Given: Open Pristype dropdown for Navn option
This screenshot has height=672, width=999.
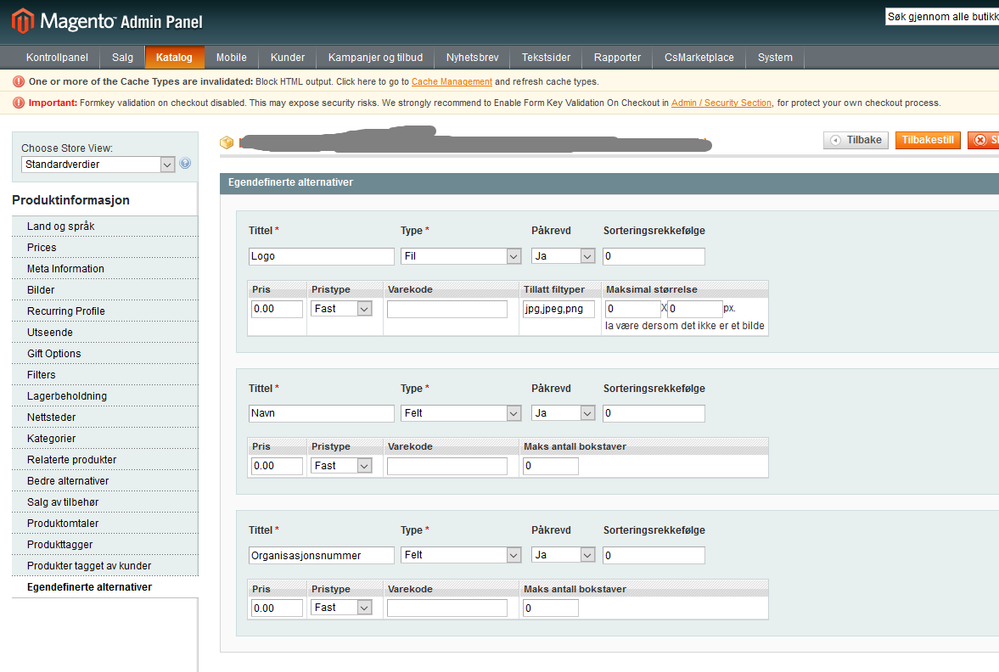Looking at the screenshot, I should 341,466.
